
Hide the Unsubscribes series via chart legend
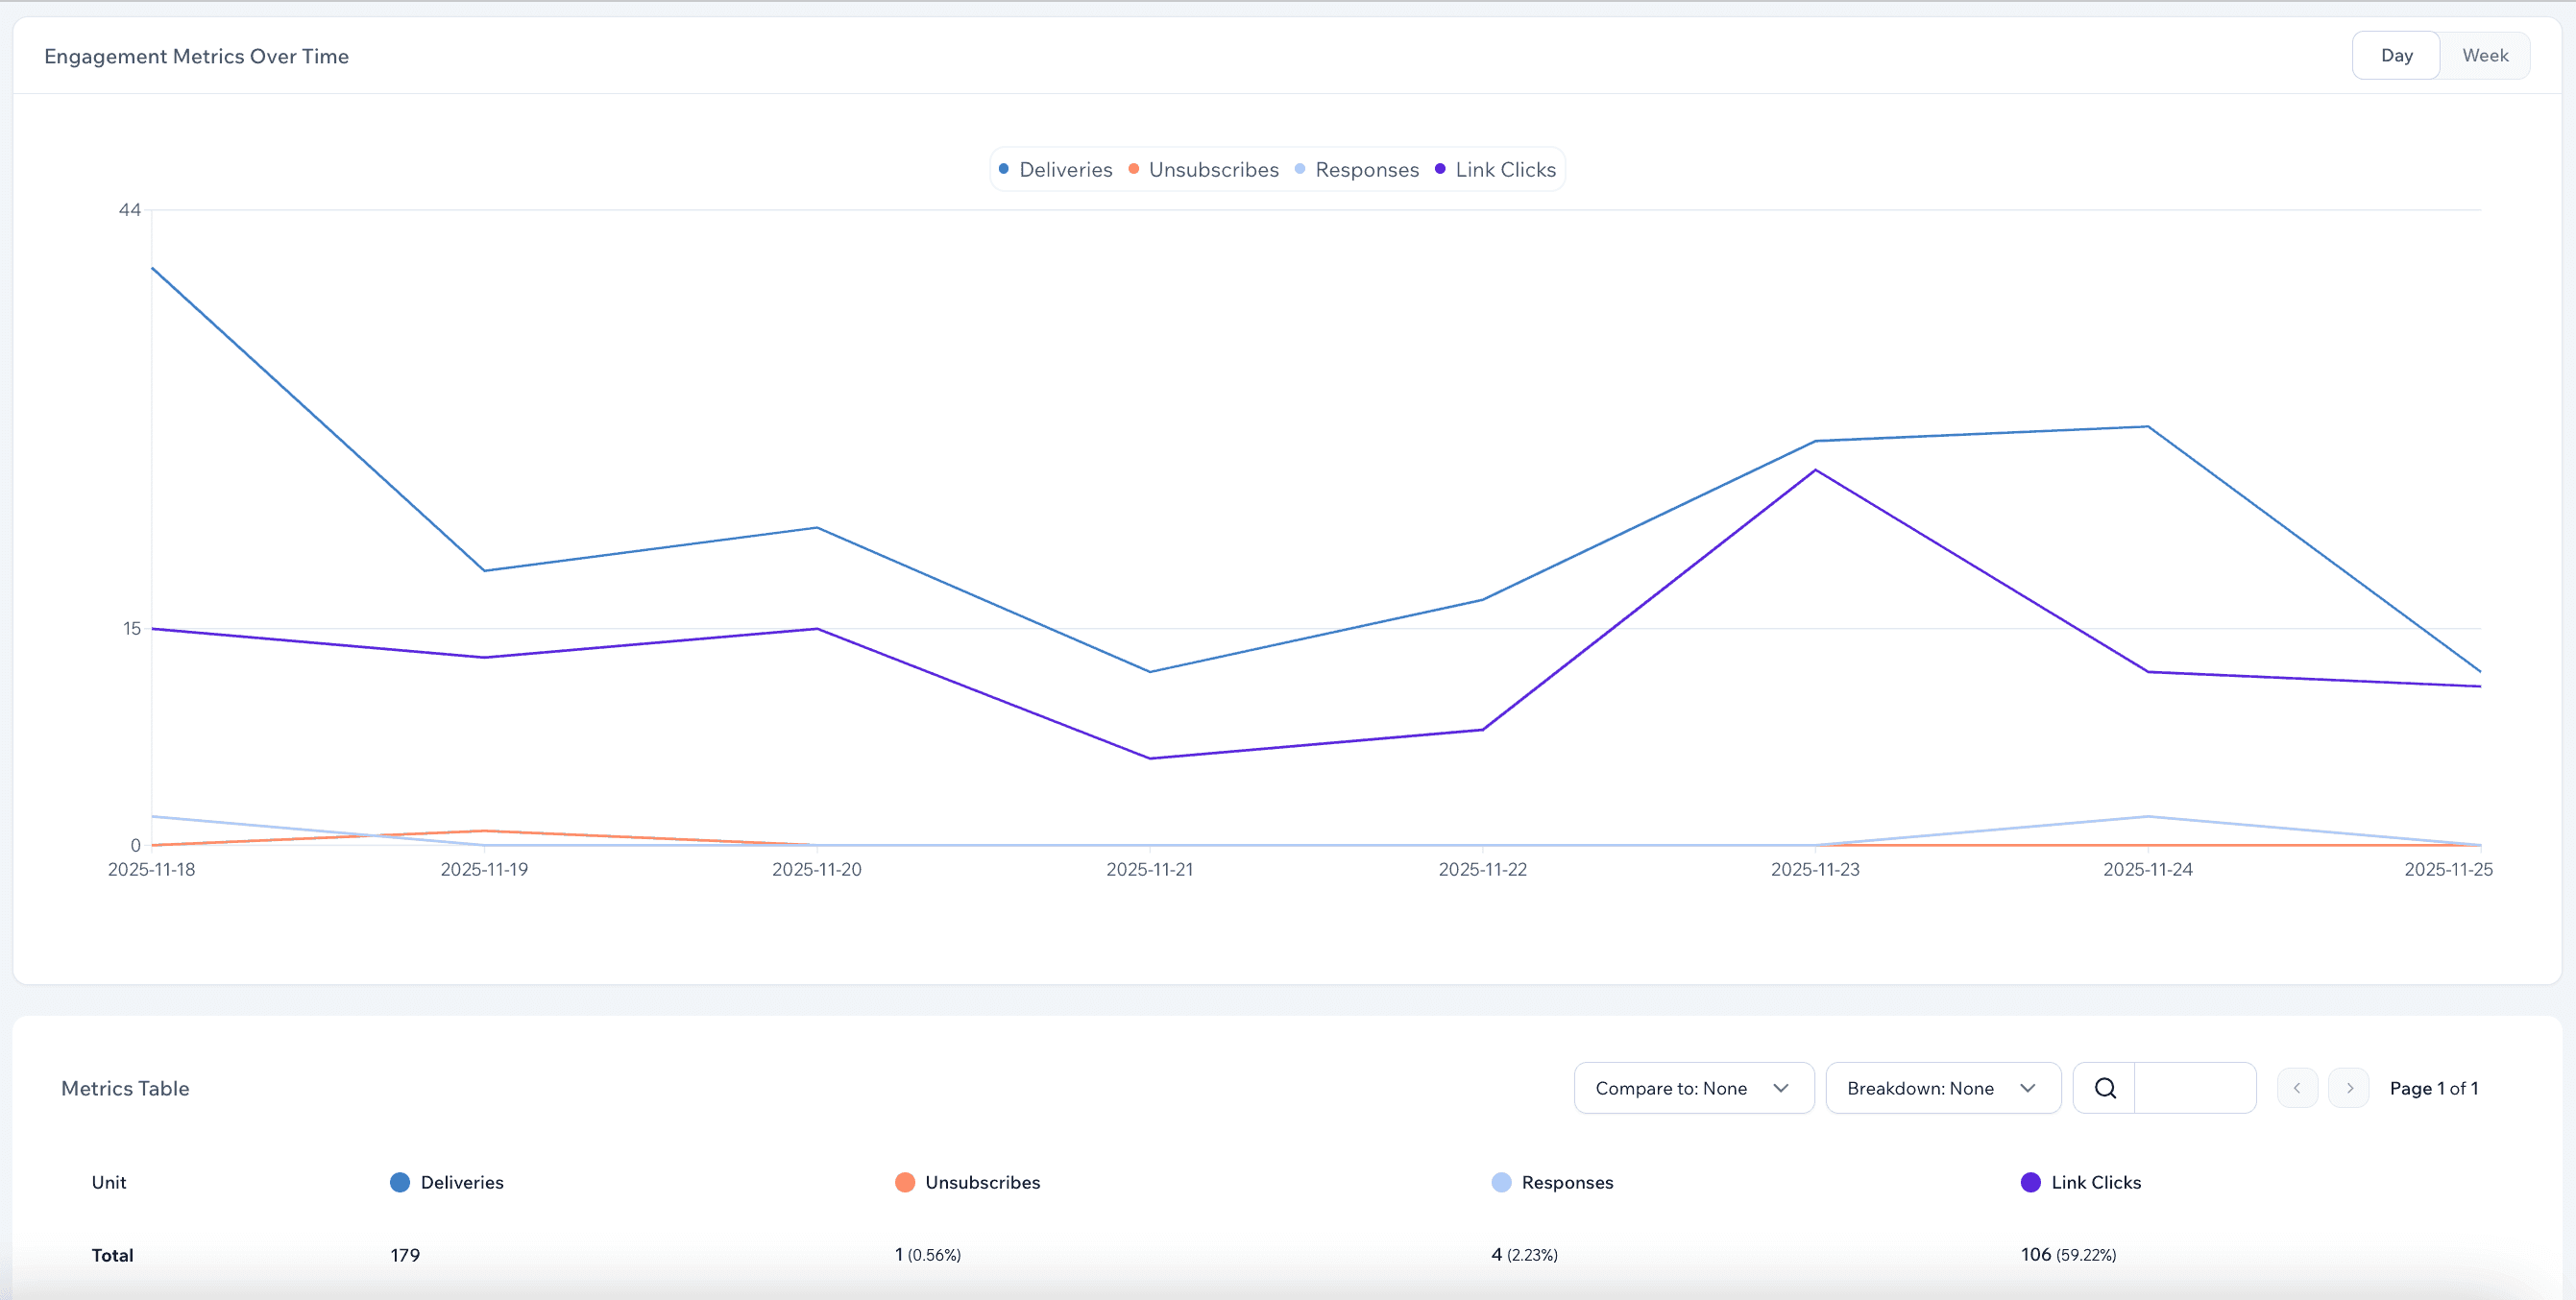tap(1213, 169)
